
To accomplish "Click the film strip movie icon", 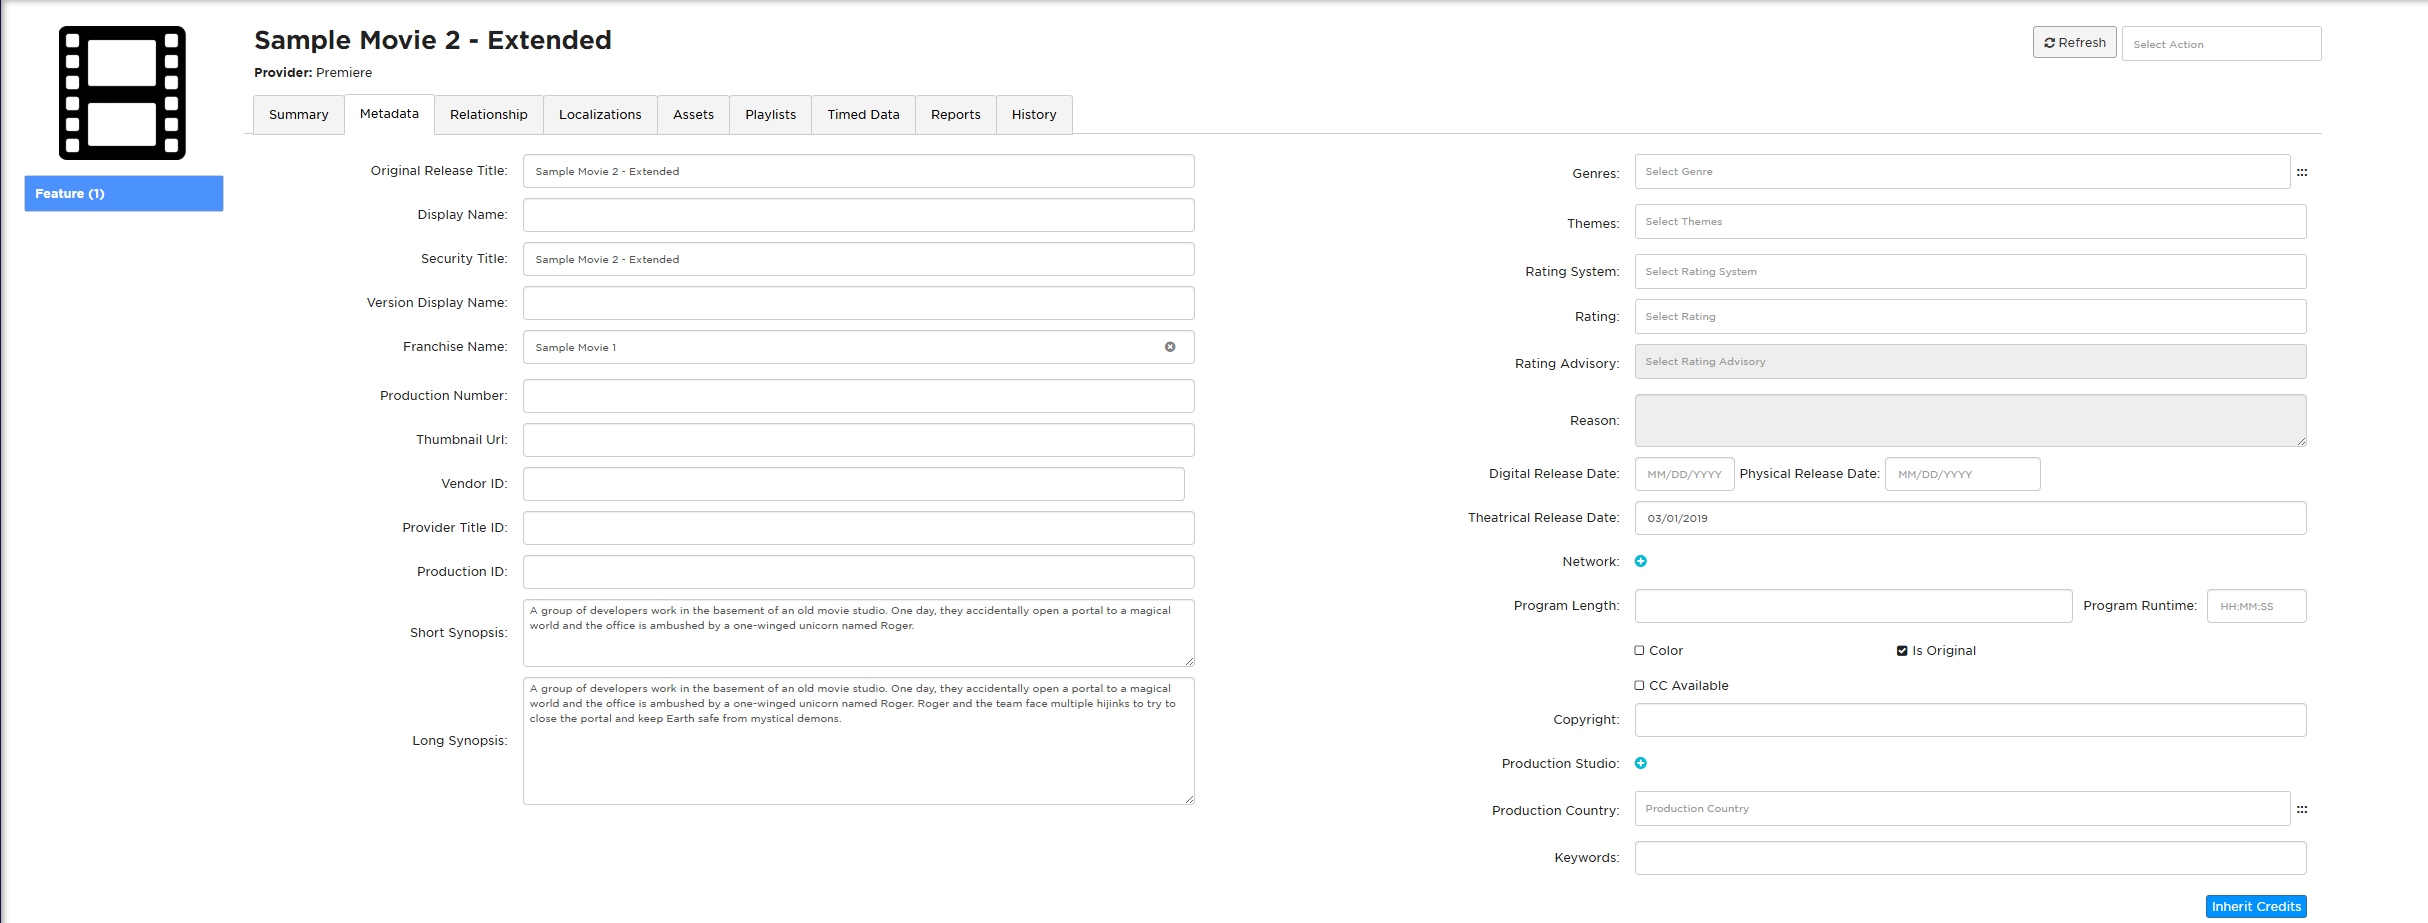I will click(x=122, y=93).
